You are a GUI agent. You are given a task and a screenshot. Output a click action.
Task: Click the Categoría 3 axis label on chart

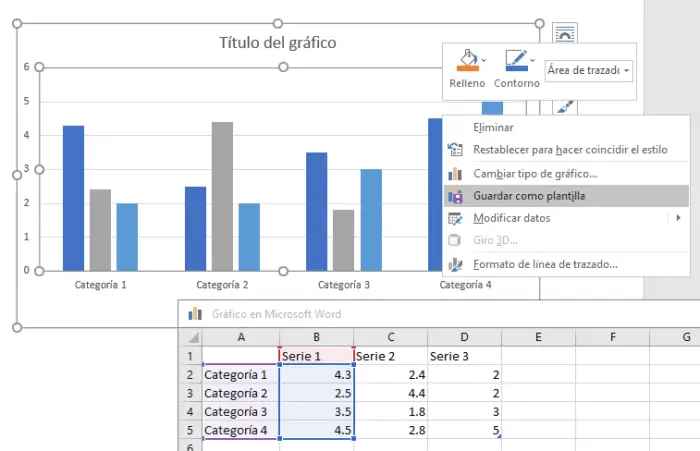tap(344, 285)
